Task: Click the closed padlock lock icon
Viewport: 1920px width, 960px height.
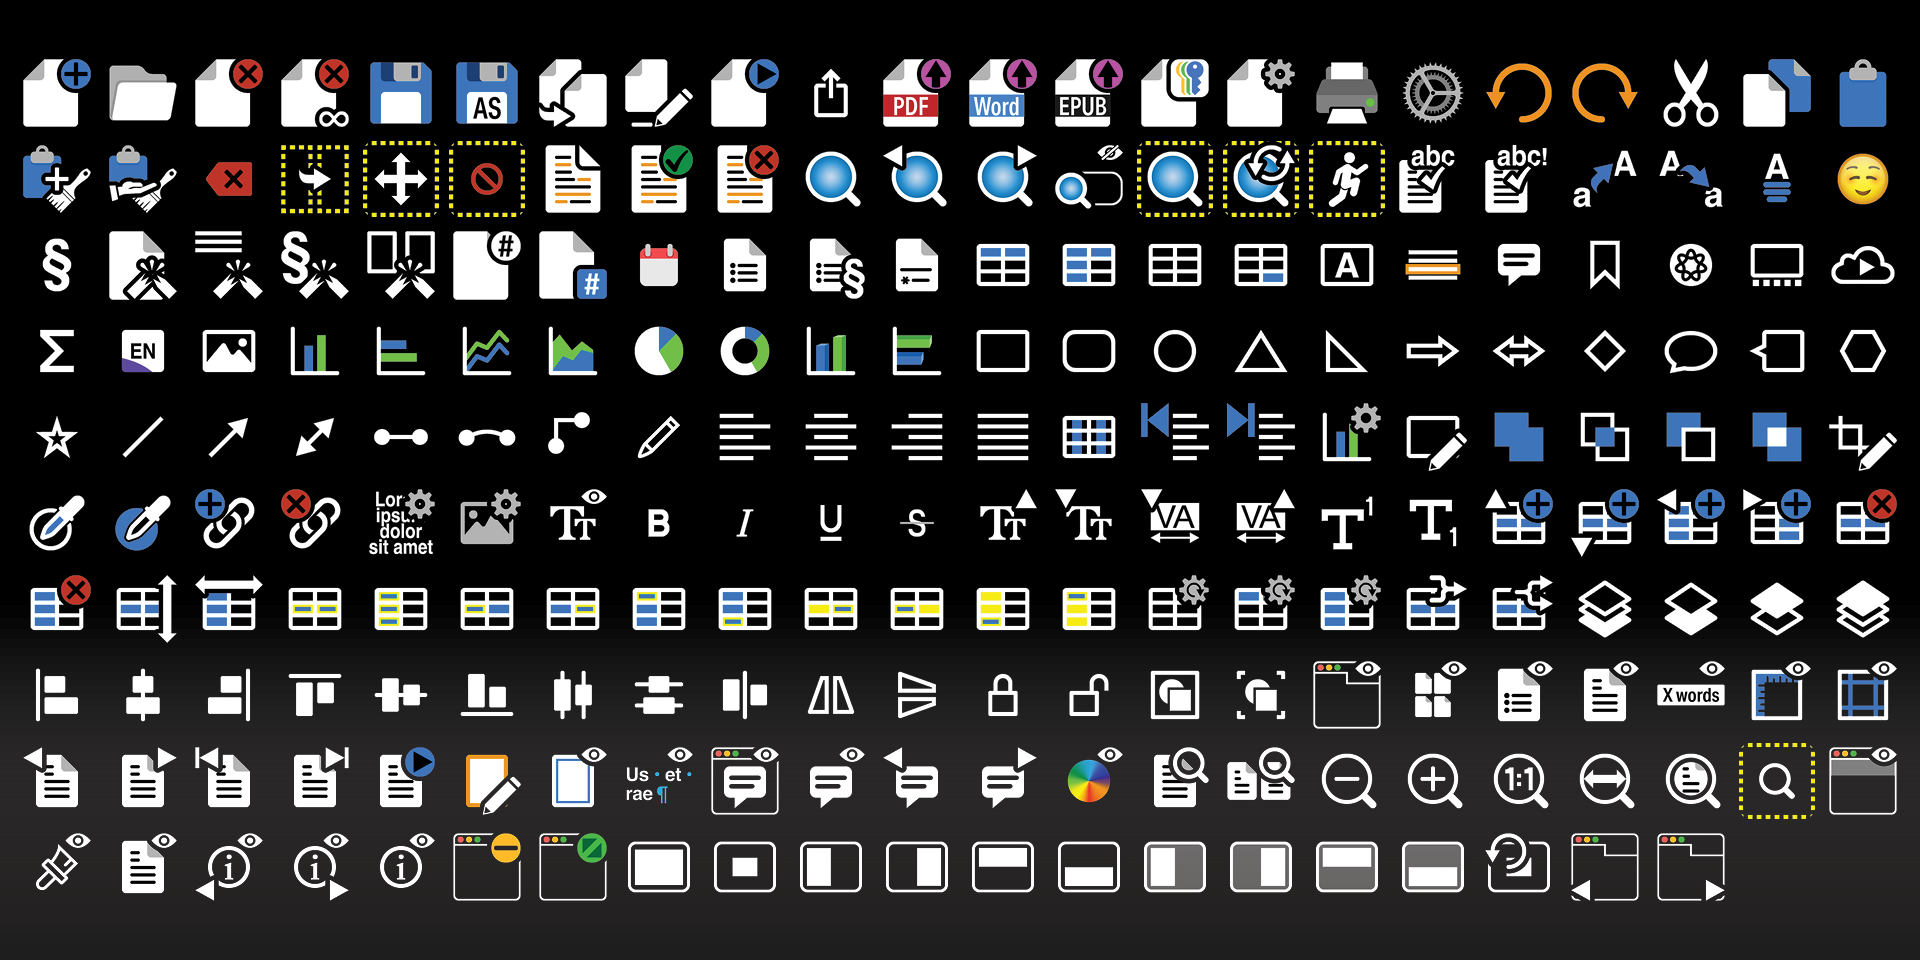Action: [x=1003, y=695]
